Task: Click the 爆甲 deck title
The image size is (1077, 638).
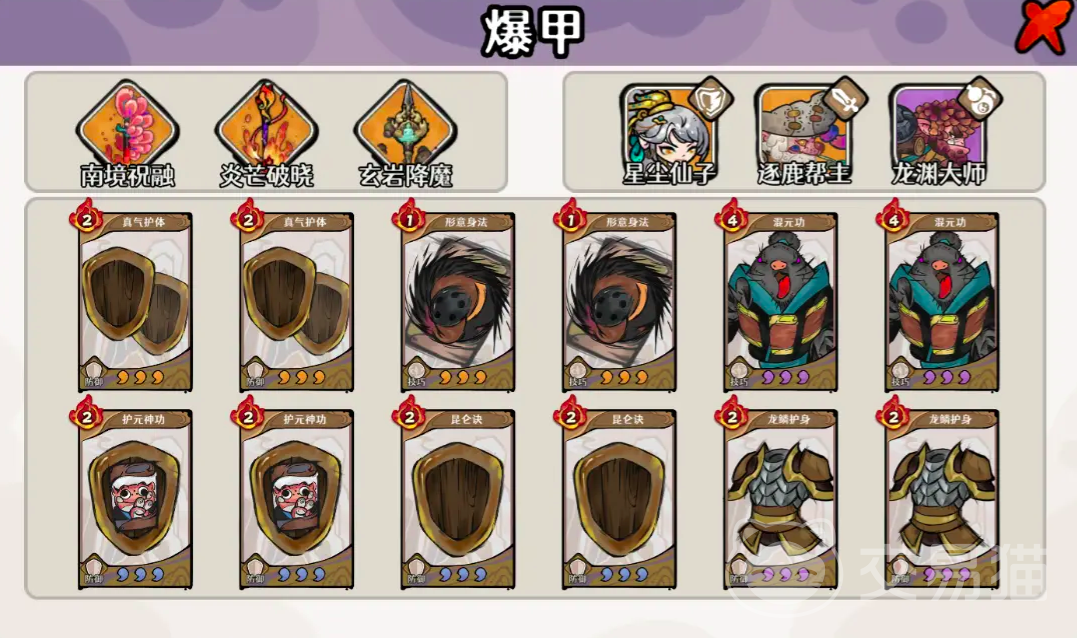Action: 532,30
